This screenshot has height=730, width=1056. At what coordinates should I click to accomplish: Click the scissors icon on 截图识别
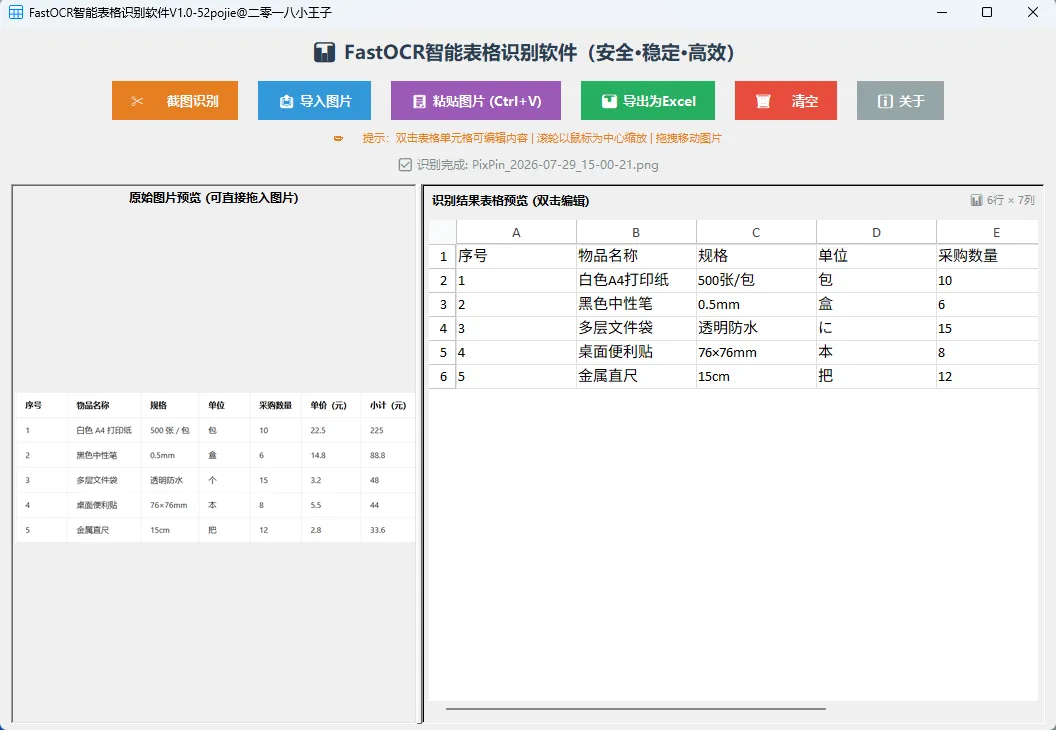pyautogui.click(x=137, y=101)
